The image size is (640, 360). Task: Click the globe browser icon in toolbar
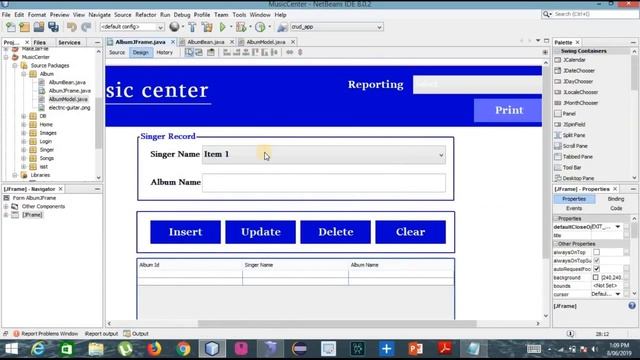point(174,27)
